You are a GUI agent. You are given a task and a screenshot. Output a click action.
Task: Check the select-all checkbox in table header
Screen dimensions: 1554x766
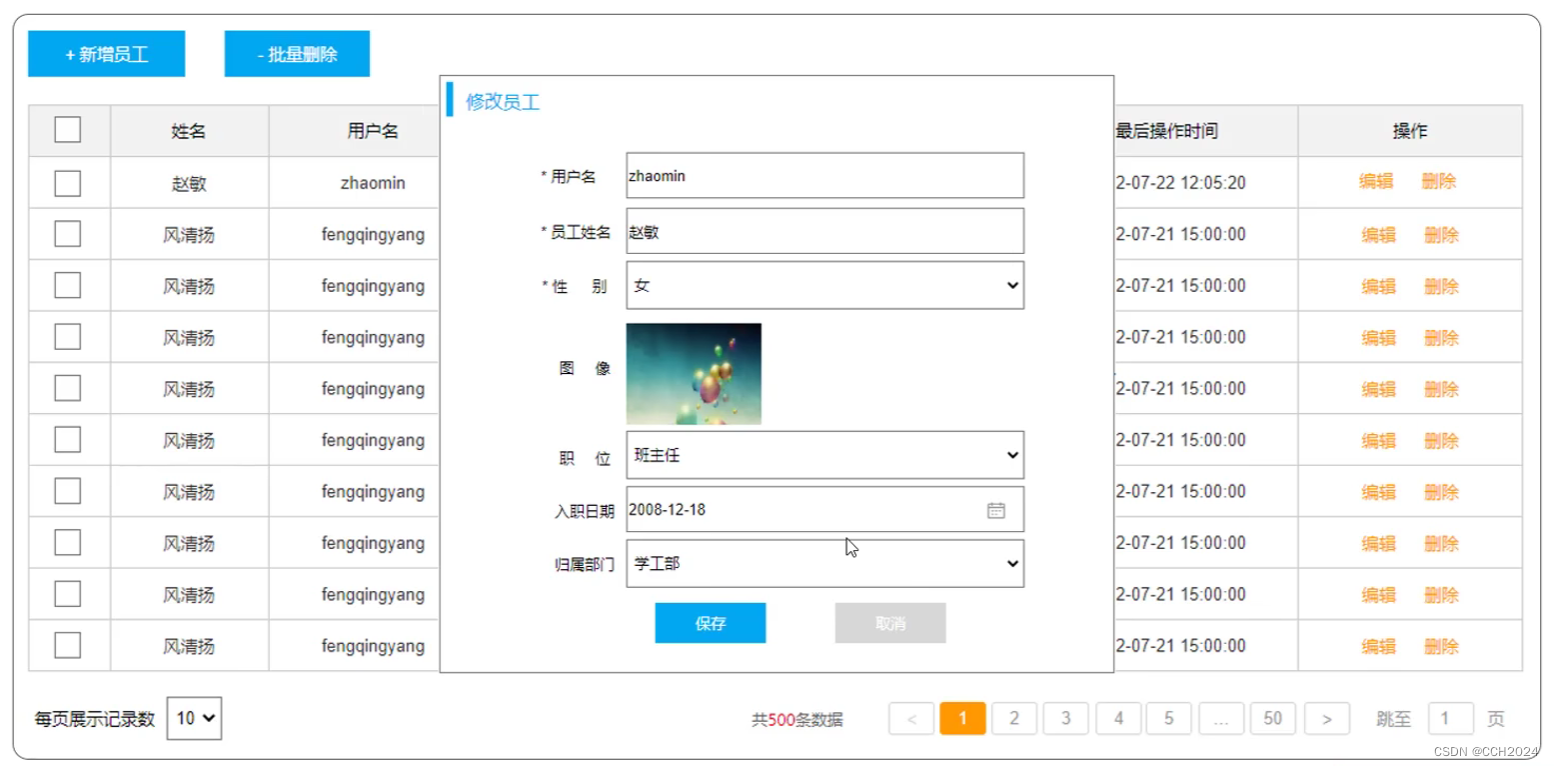click(x=68, y=130)
